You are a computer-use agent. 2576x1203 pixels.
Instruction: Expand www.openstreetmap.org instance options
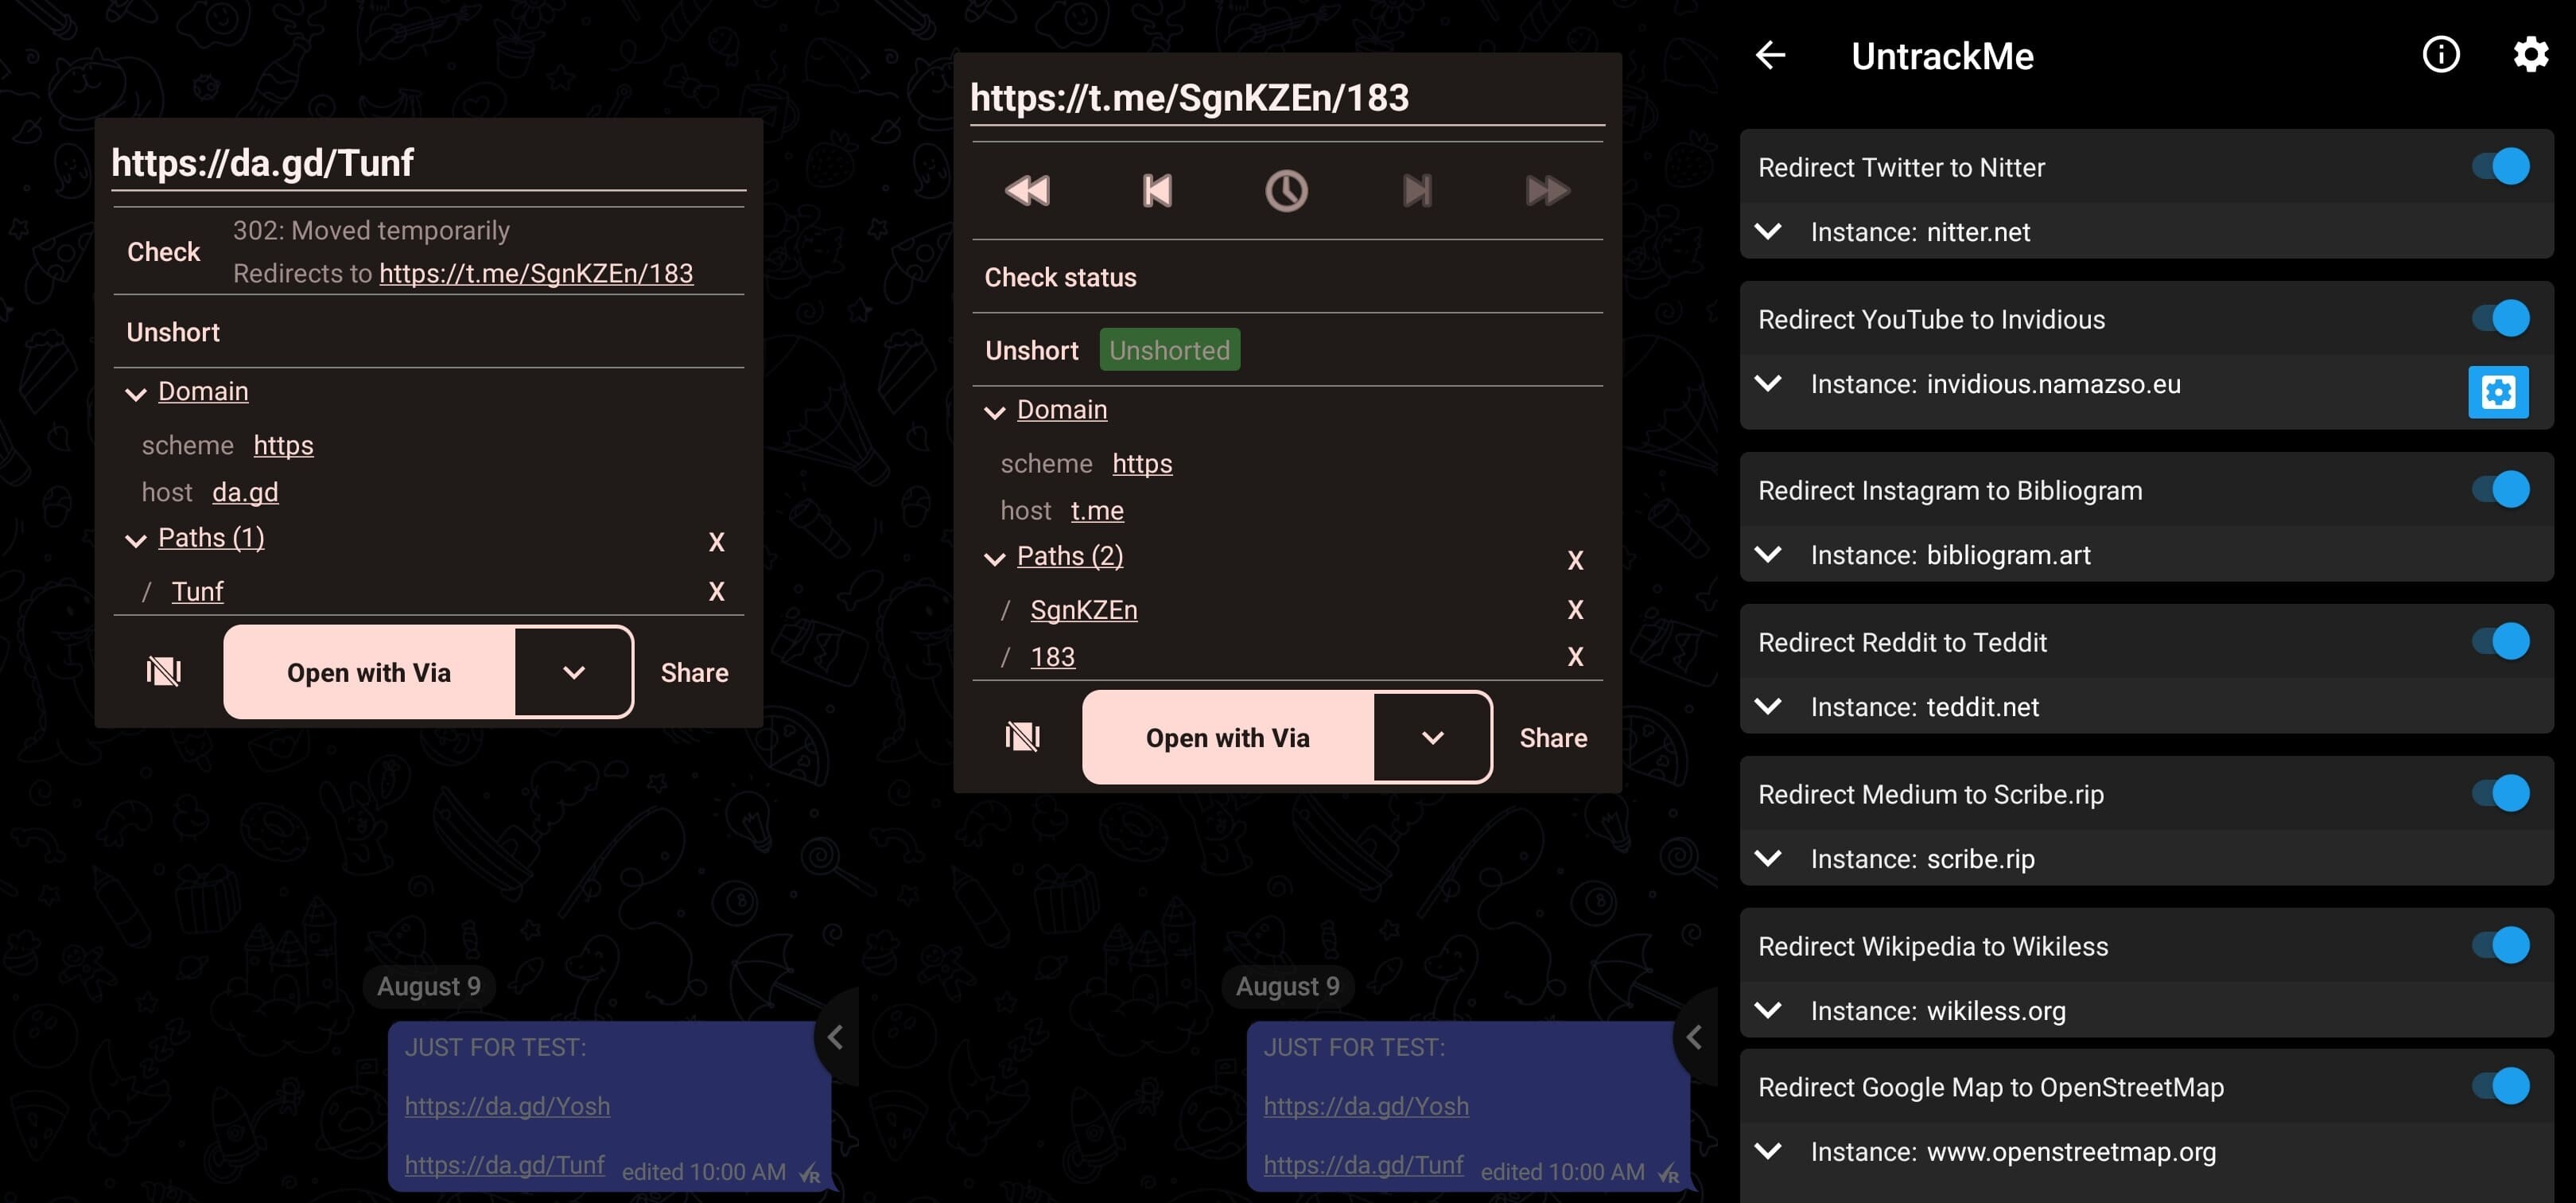1768,1151
